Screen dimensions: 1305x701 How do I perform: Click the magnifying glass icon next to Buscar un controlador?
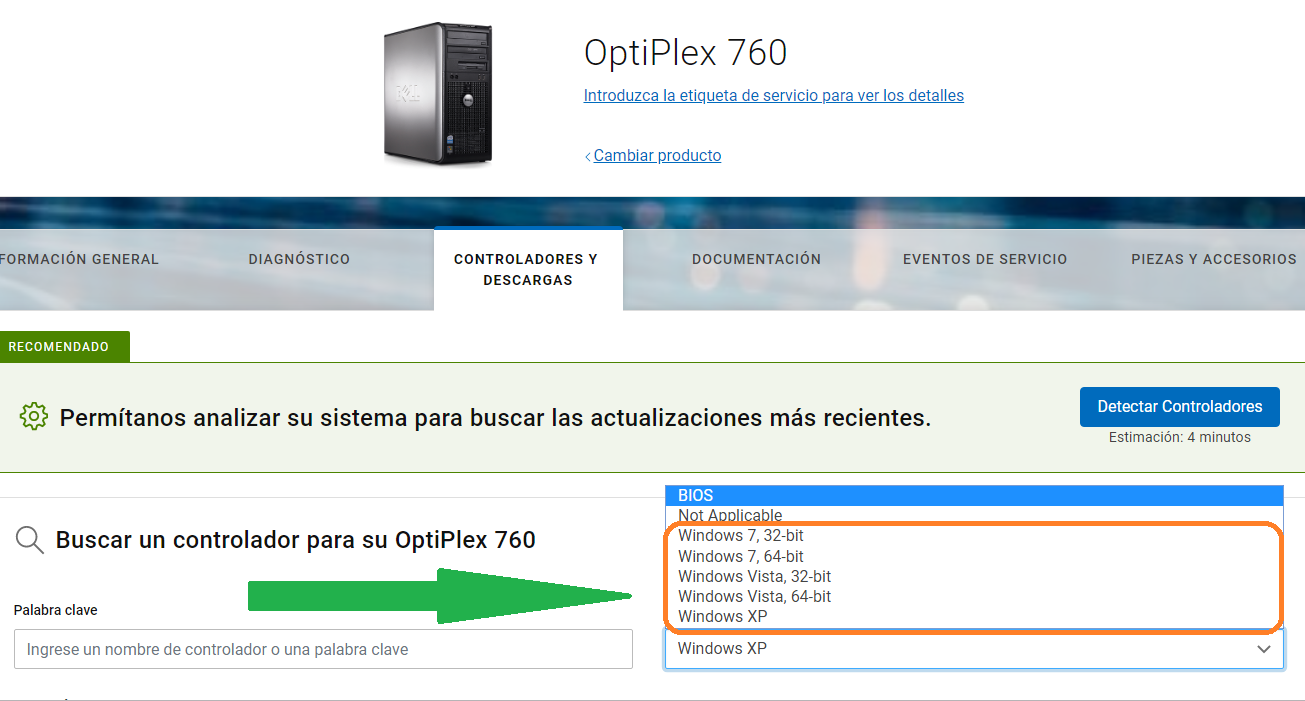pyautogui.click(x=30, y=540)
